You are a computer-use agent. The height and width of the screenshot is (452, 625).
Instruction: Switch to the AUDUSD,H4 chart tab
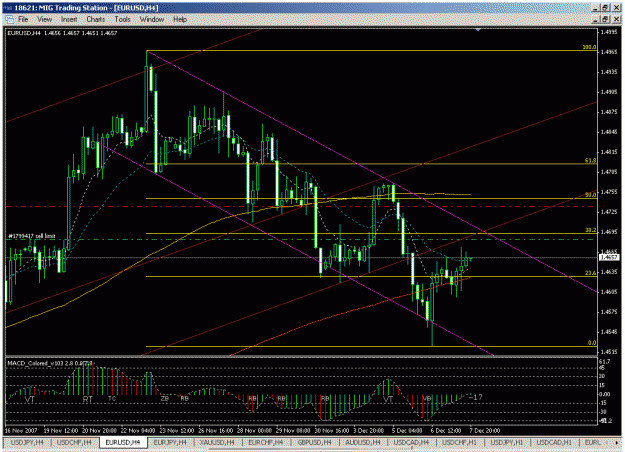click(x=363, y=442)
